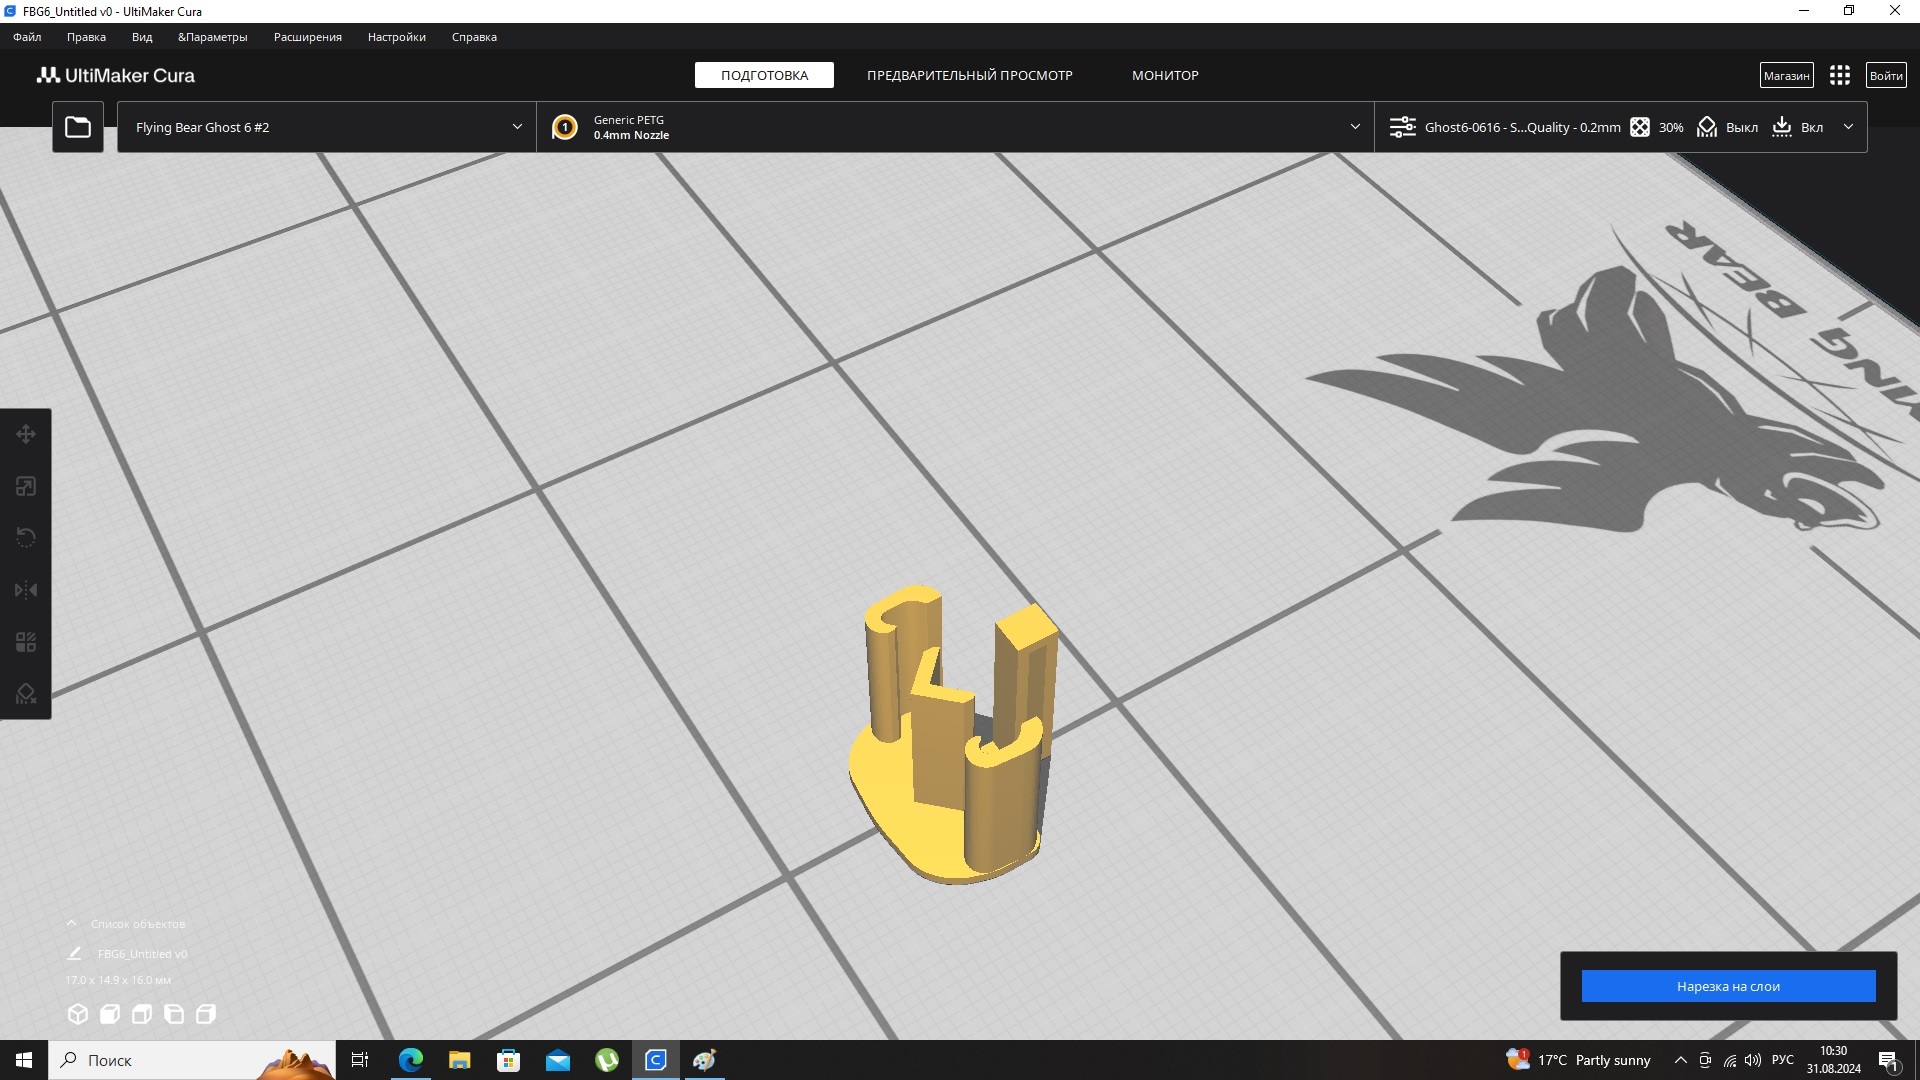This screenshot has width=1920, height=1080.
Task: Click Cura icon in taskbar
Action: 656,1060
